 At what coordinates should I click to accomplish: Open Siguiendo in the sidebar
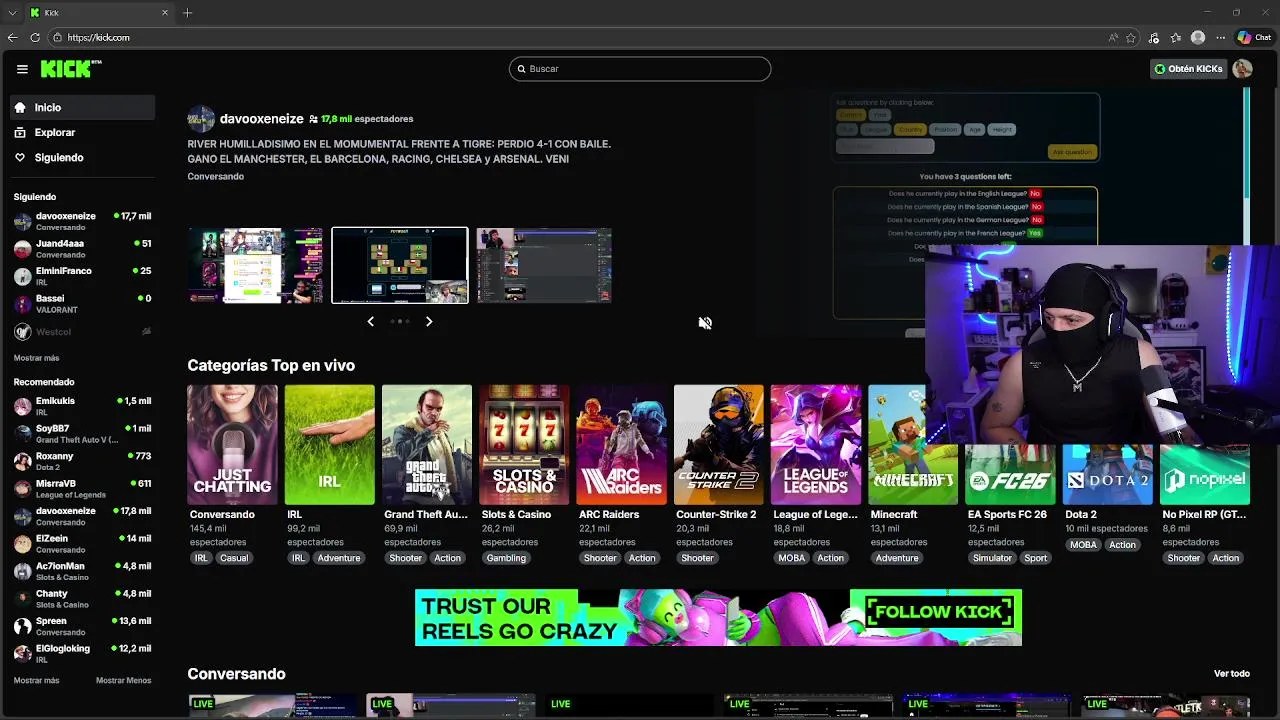[83, 157]
